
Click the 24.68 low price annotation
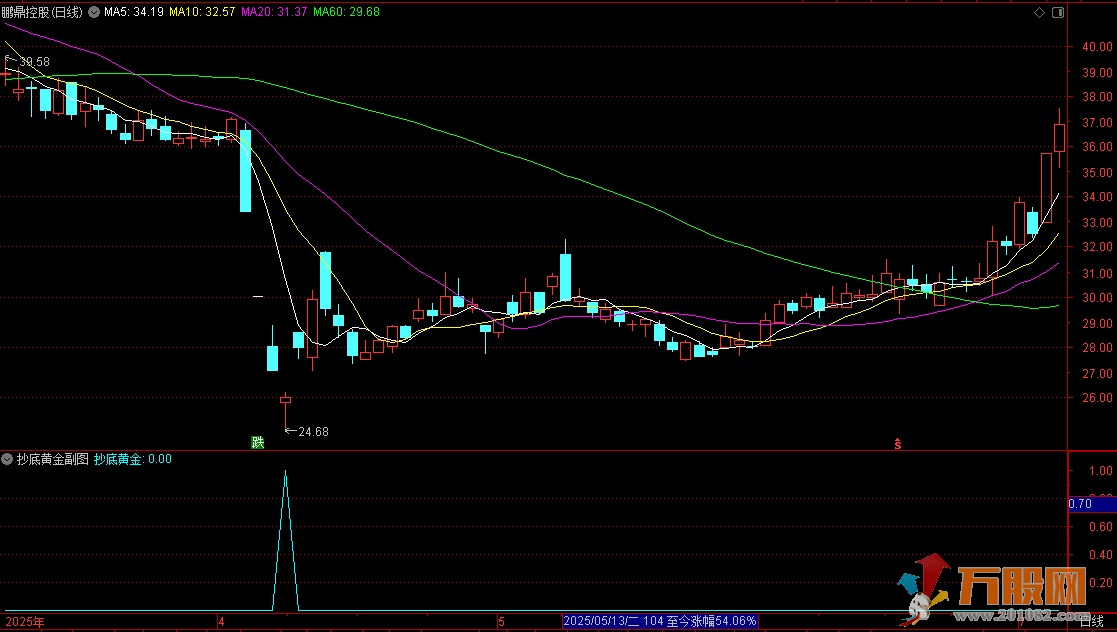pos(312,432)
